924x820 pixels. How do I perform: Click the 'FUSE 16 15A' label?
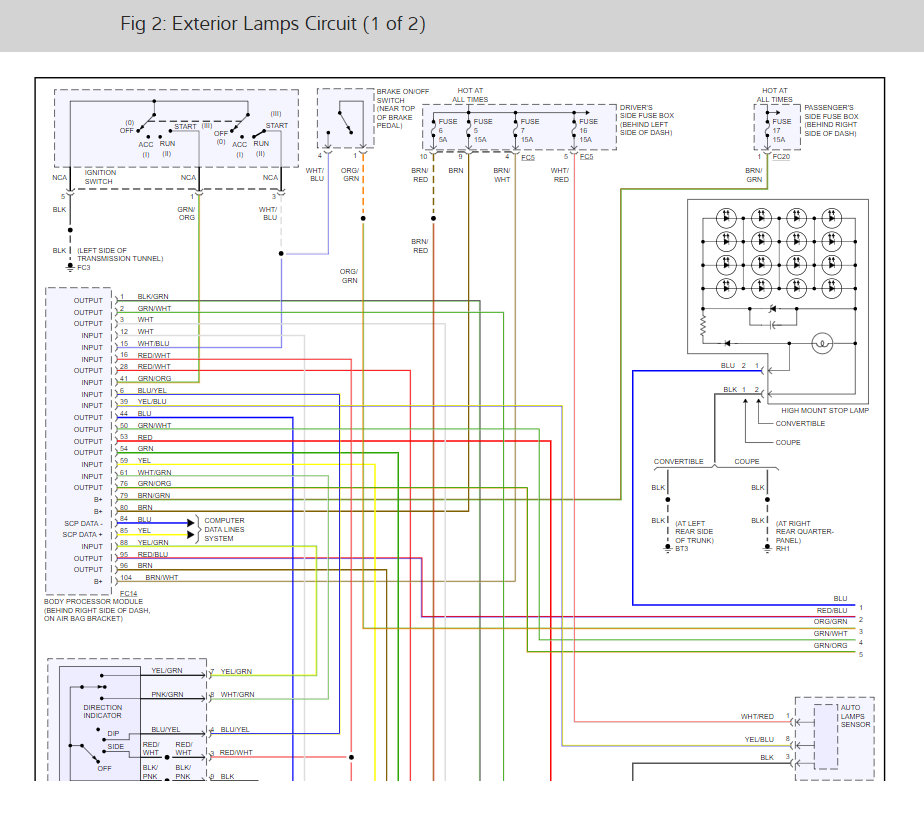[588, 130]
